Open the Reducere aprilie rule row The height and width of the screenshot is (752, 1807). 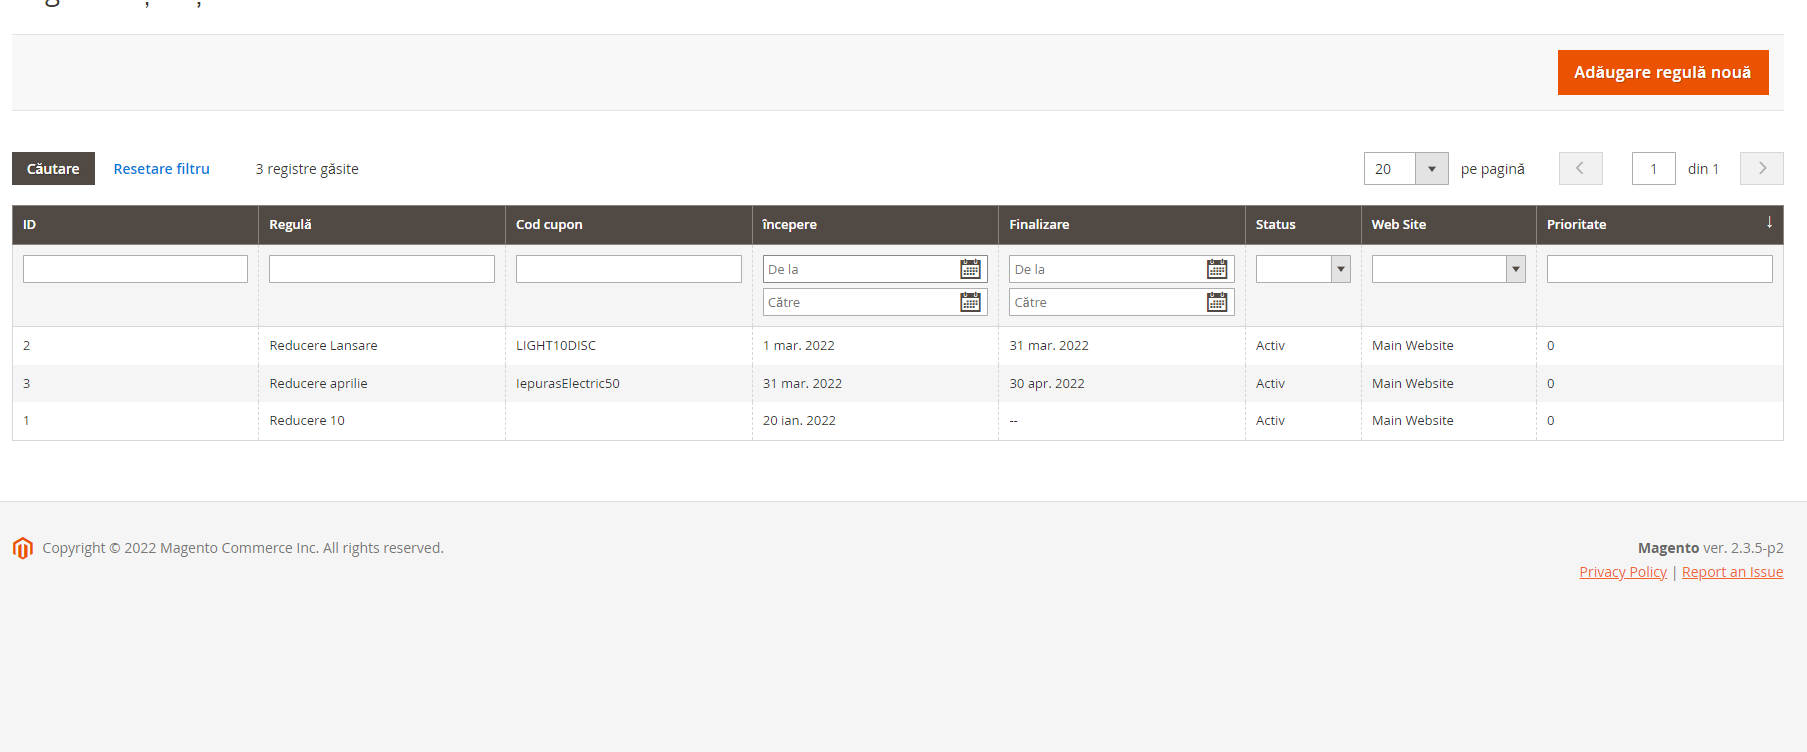pyautogui.click(x=898, y=383)
